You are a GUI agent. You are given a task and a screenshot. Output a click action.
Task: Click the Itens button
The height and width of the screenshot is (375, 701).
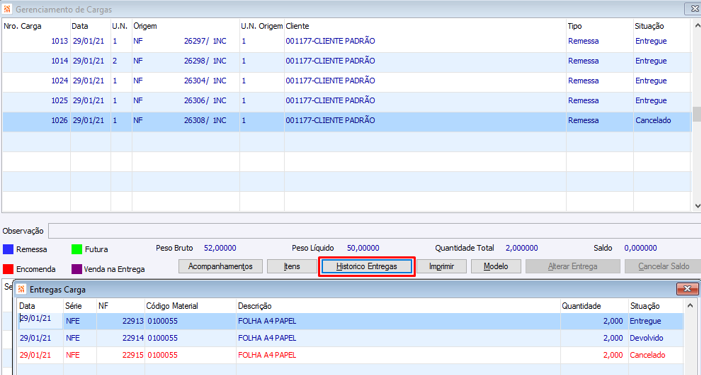[x=292, y=266]
